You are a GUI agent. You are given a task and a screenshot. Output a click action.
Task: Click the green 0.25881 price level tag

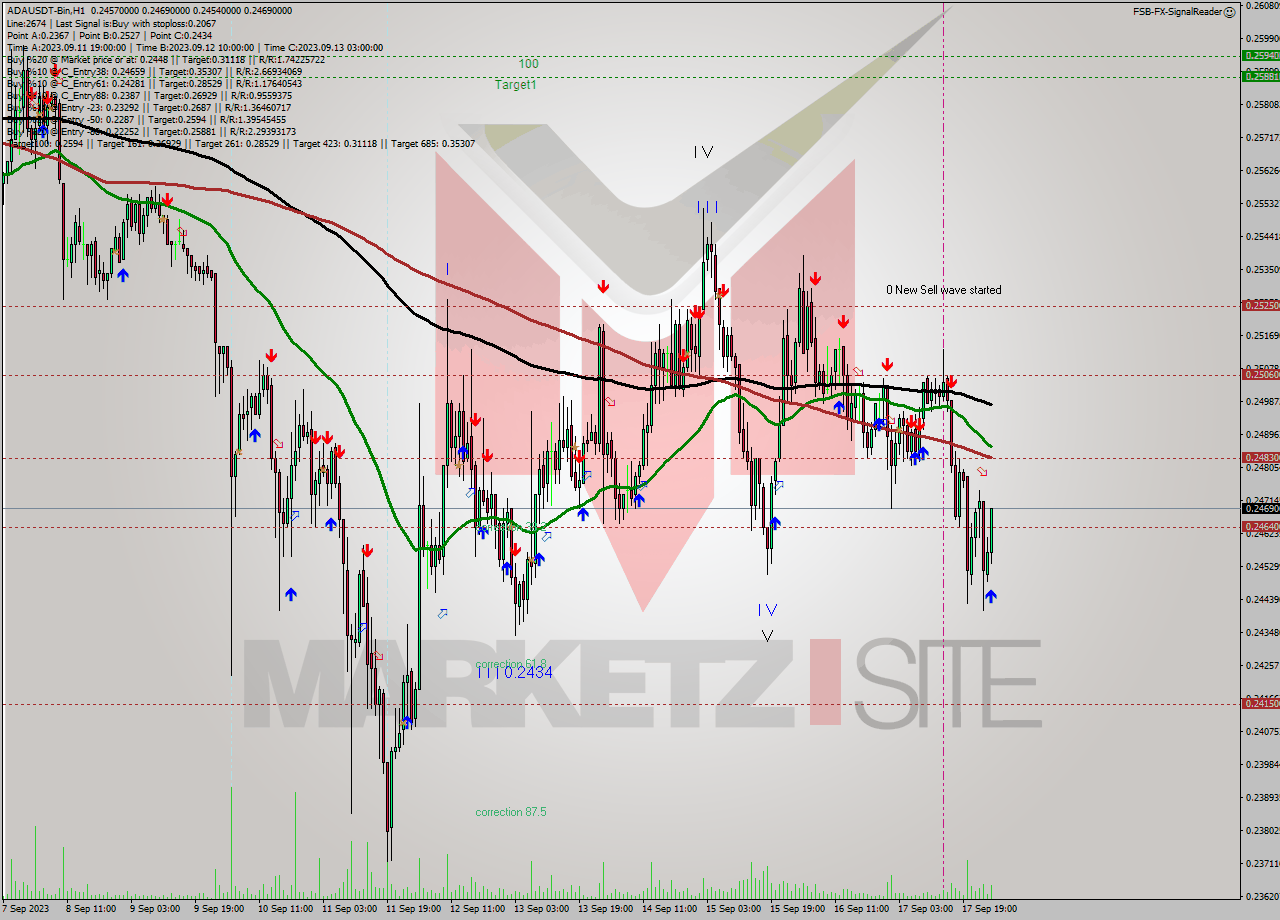coord(1260,76)
